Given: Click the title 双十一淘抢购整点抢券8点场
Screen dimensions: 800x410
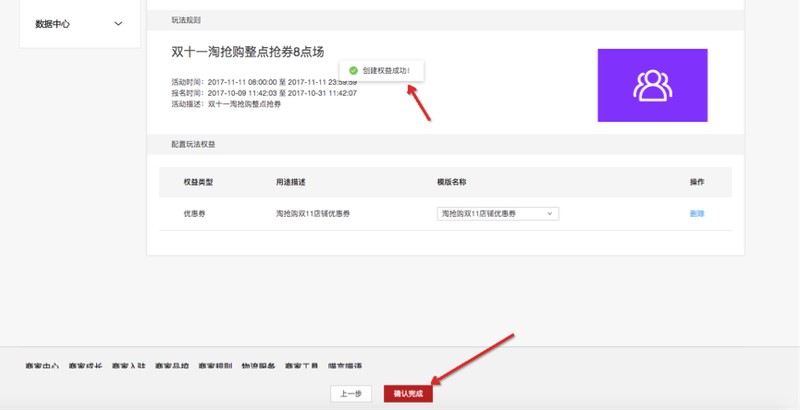Looking at the screenshot, I should click(x=247, y=52).
